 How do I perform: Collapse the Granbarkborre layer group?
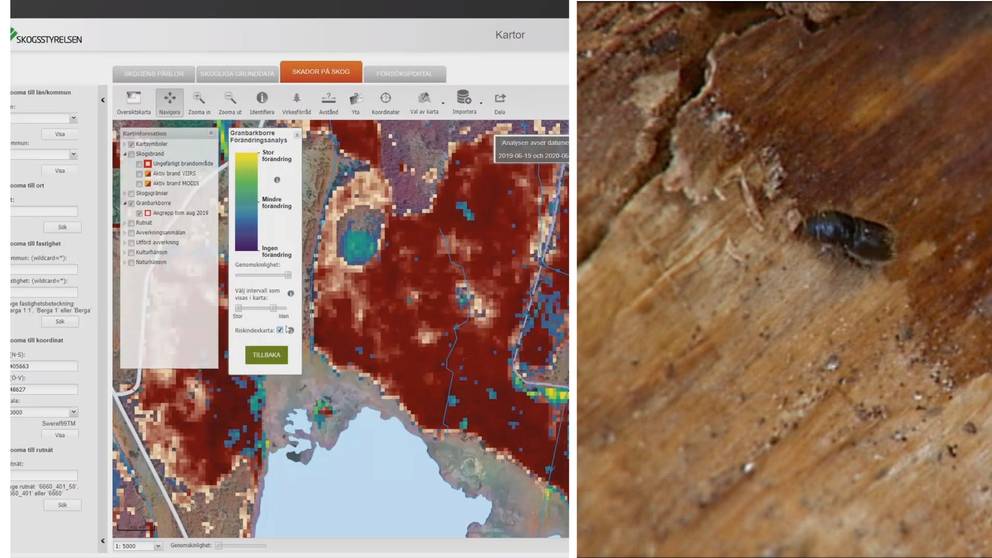point(124,203)
